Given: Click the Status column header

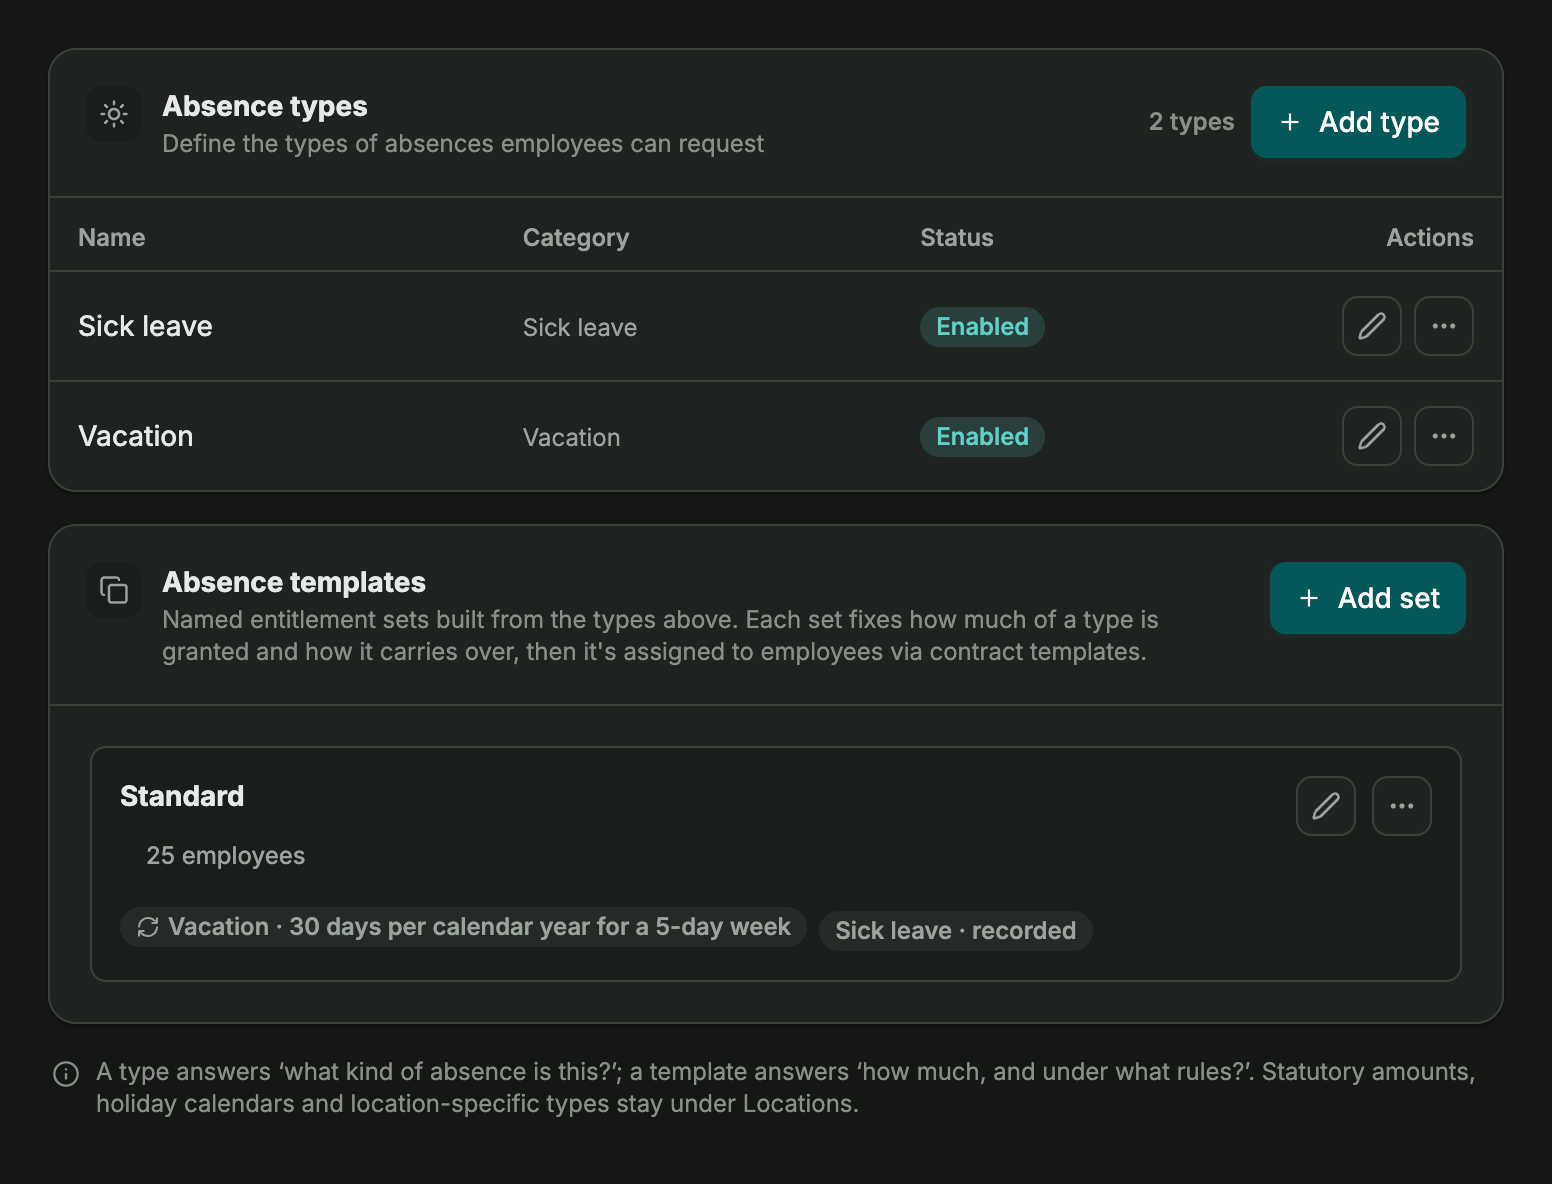Looking at the screenshot, I should point(957,237).
